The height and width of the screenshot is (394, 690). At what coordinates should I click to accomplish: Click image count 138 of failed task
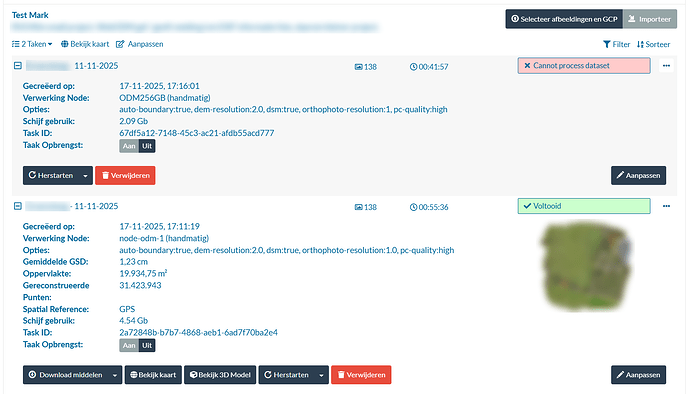click(x=366, y=66)
